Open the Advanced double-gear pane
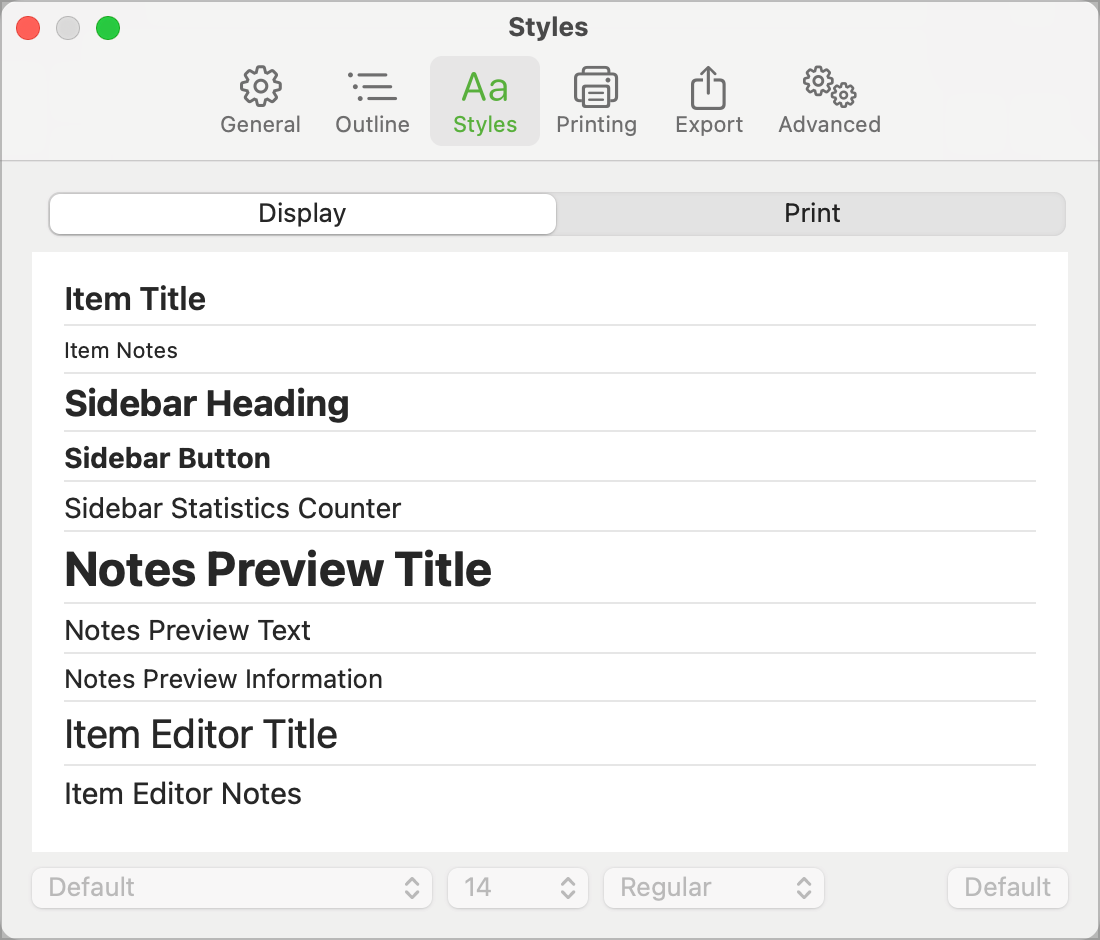This screenshot has height=940, width=1100. click(x=829, y=101)
